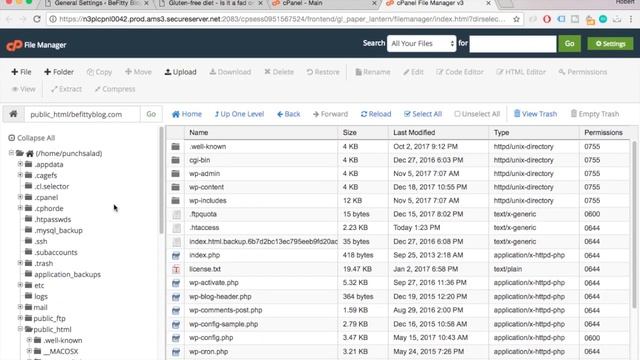Open the HTML Editor

(x=521, y=72)
